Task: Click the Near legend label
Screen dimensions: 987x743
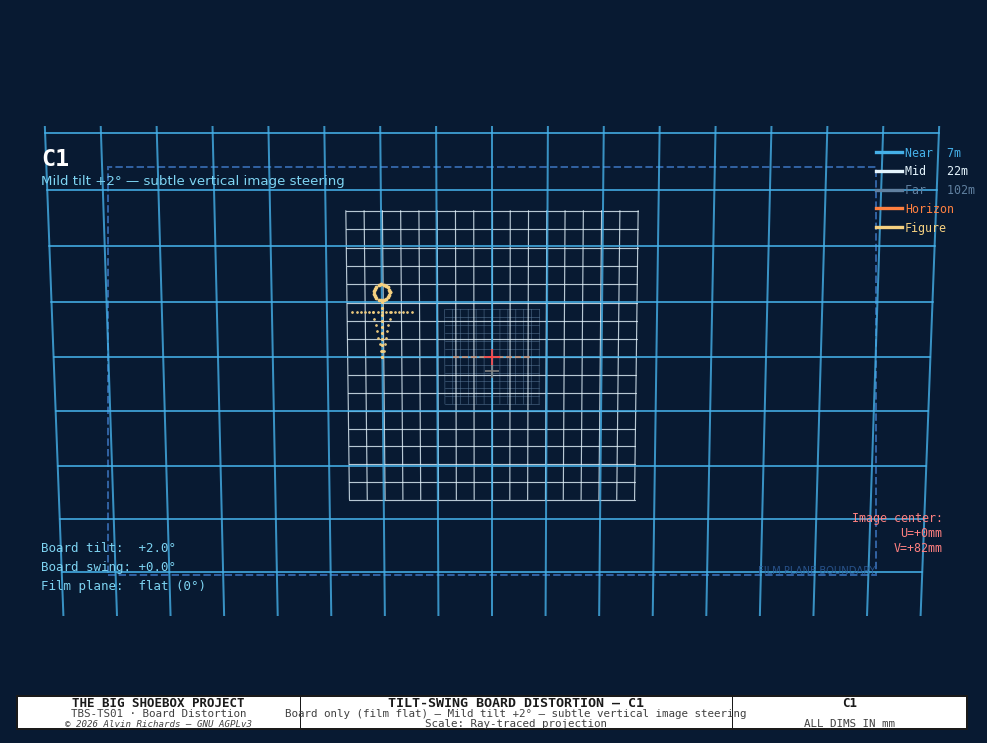Action: click(918, 153)
